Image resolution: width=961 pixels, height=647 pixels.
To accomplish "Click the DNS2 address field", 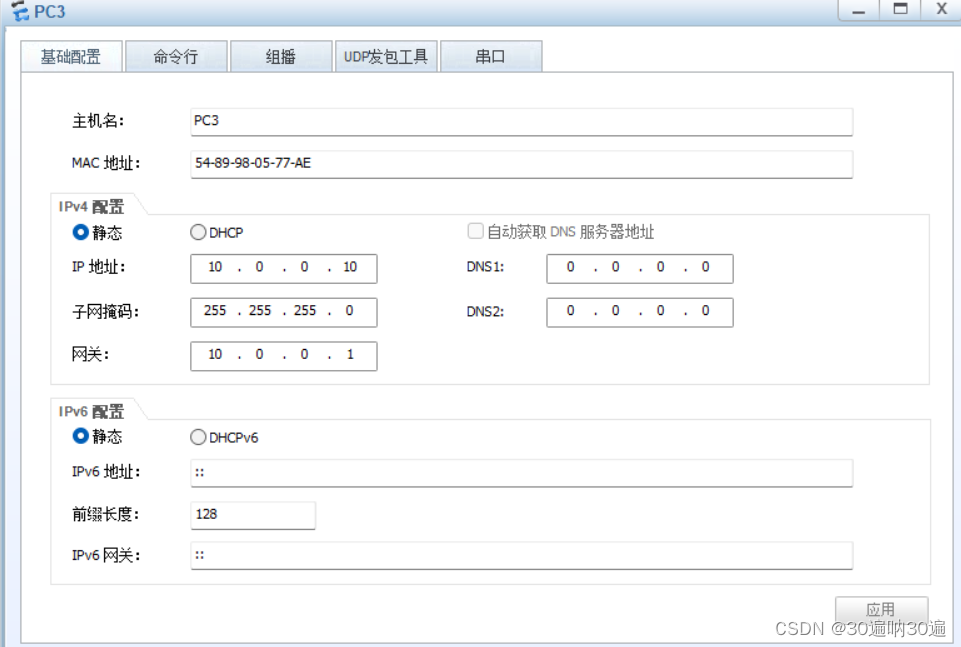I will click(x=640, y=312).
